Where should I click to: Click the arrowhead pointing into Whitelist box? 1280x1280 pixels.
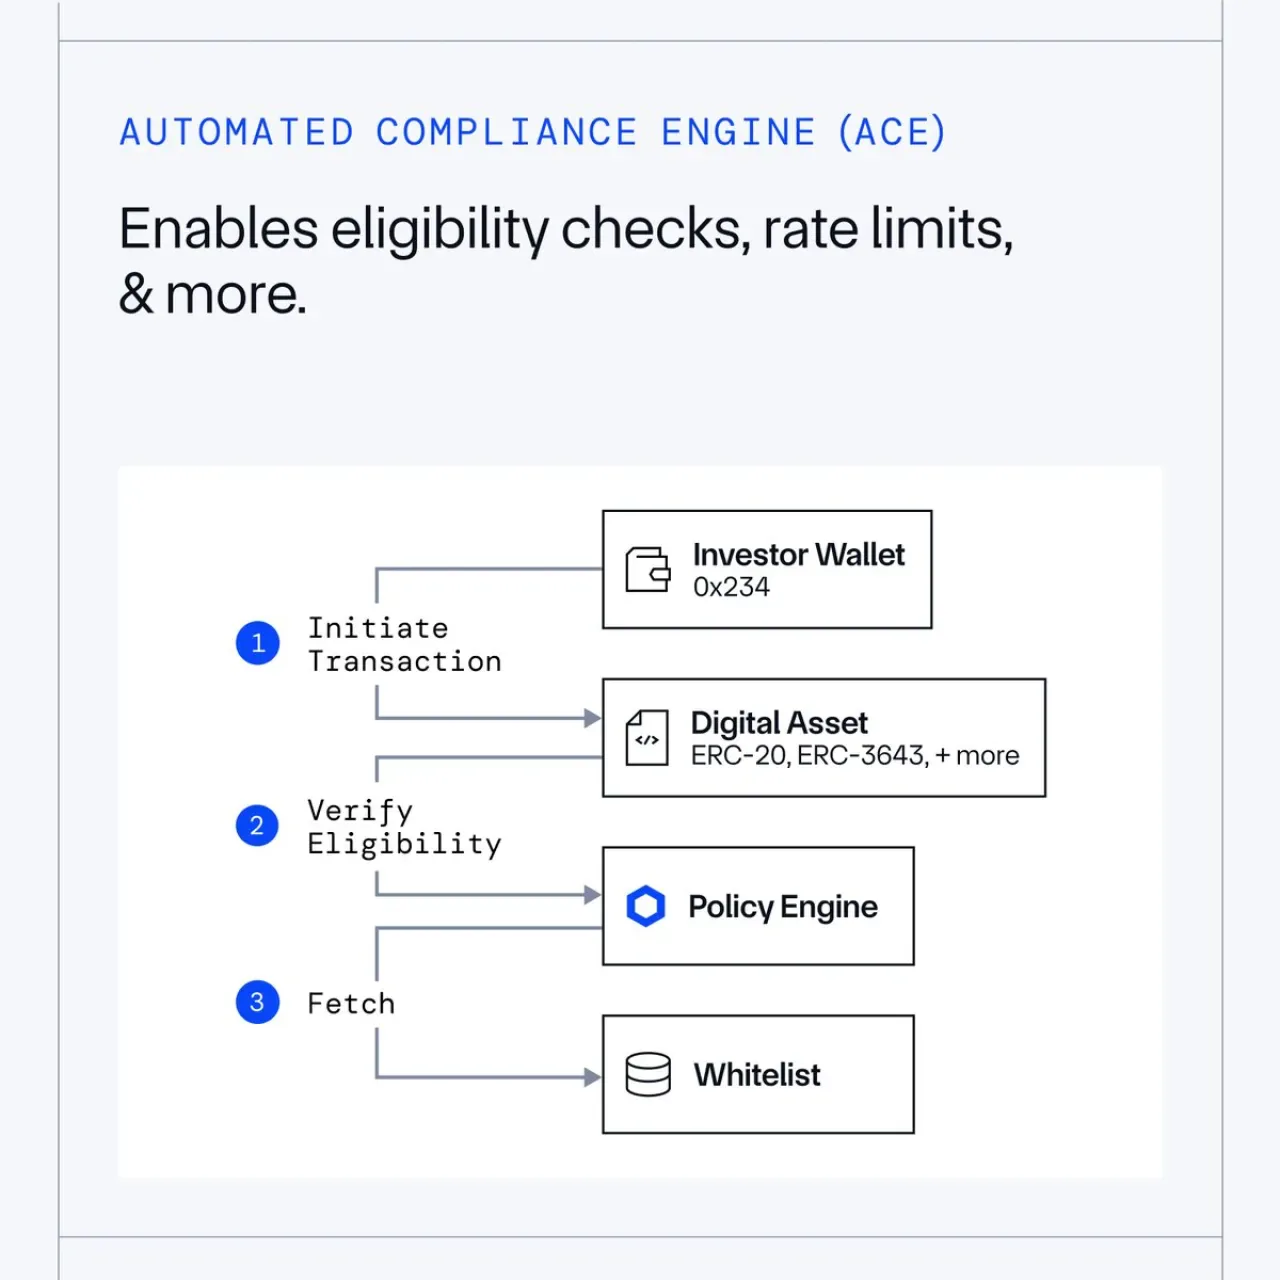[592, 1077]
